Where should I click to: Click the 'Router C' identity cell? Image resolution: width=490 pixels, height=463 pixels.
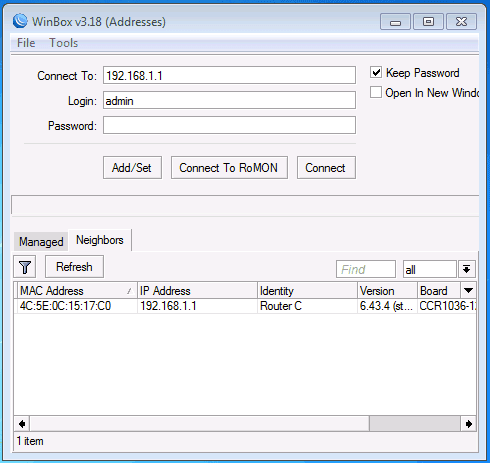coord(281,306)
